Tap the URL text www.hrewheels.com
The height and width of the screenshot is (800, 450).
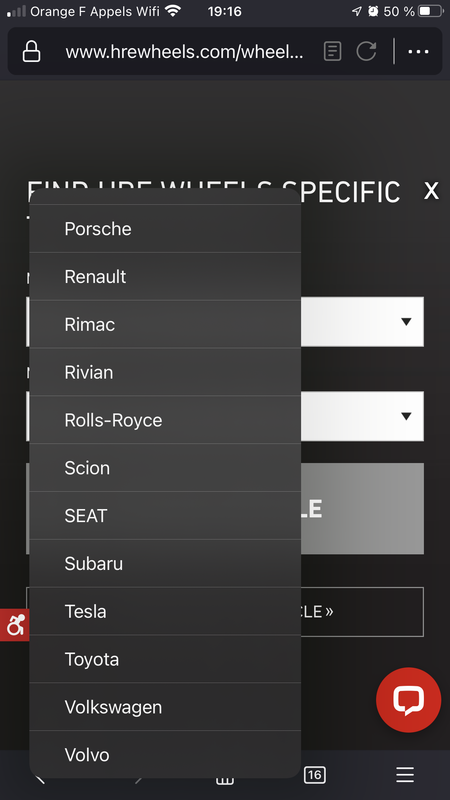tap(185, 52)
